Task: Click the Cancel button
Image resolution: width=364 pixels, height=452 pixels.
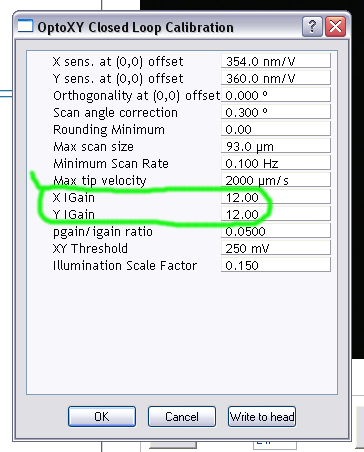Action: [182, 416]
